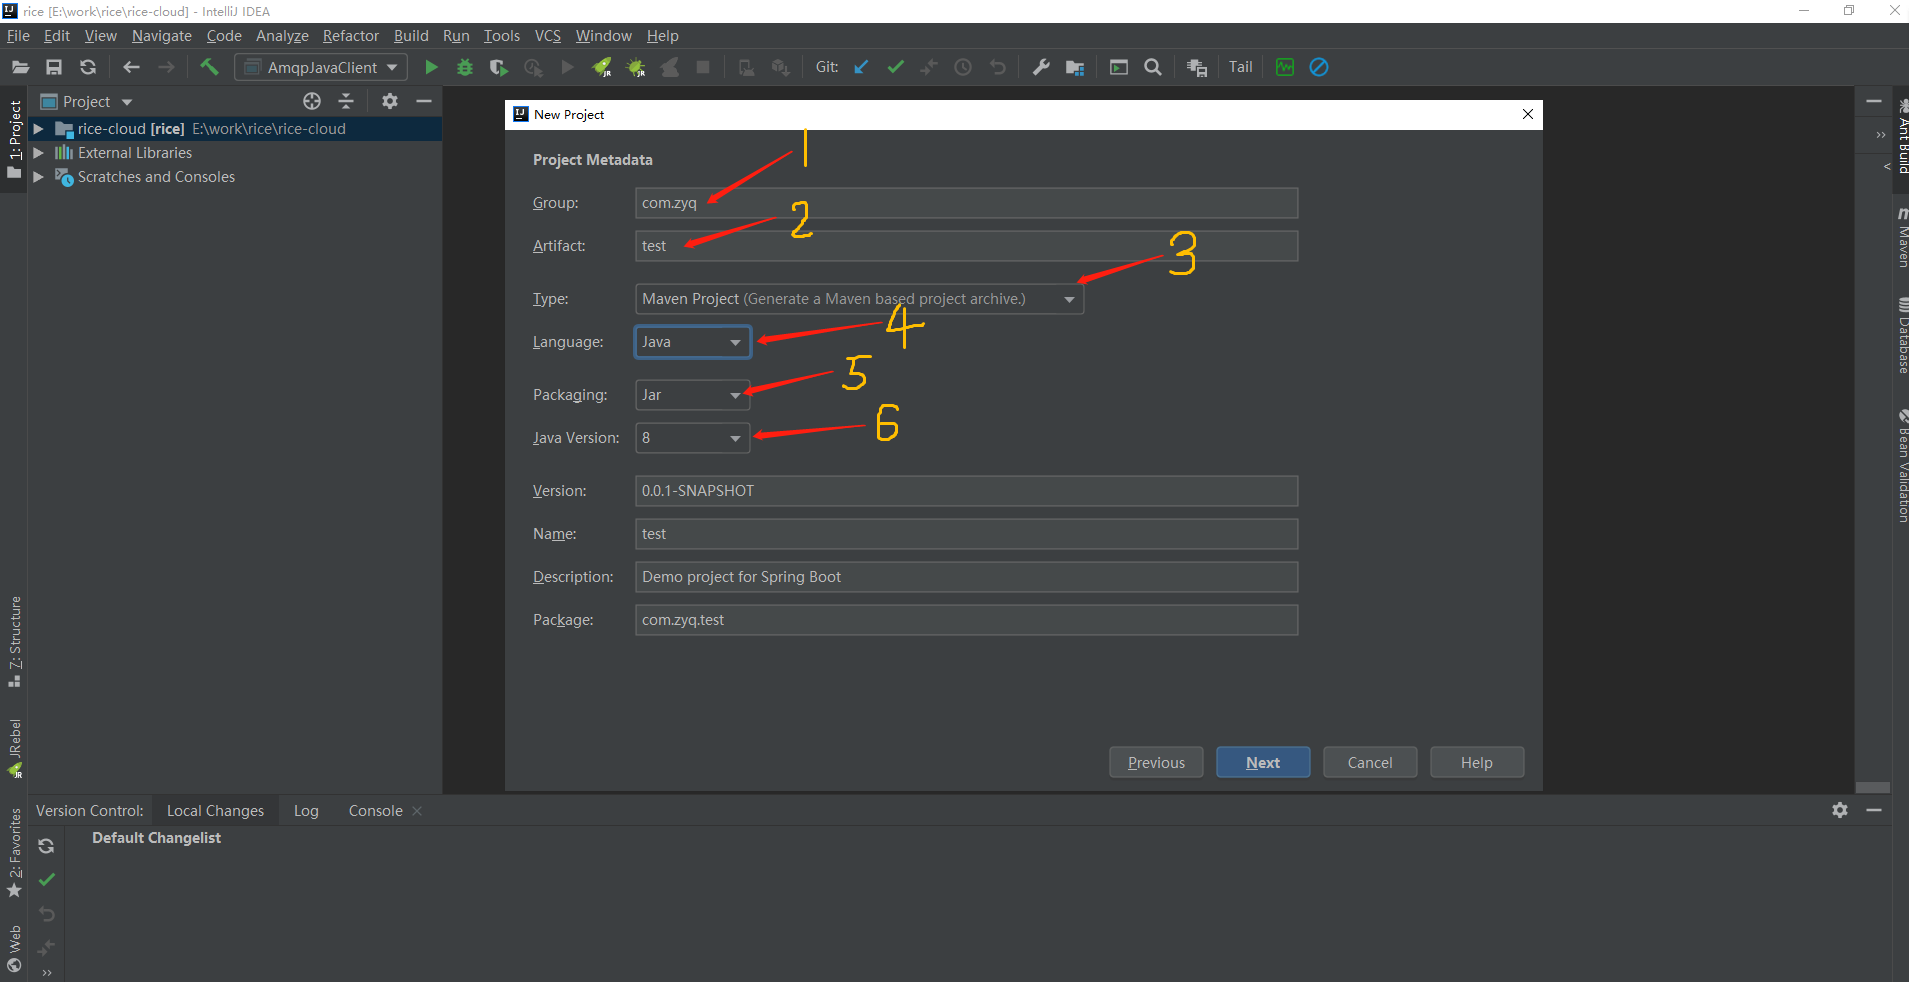The image size is (1909, 982).
Task: Click Collapse All icon in Project panel
Action: (x=346, y=101)
